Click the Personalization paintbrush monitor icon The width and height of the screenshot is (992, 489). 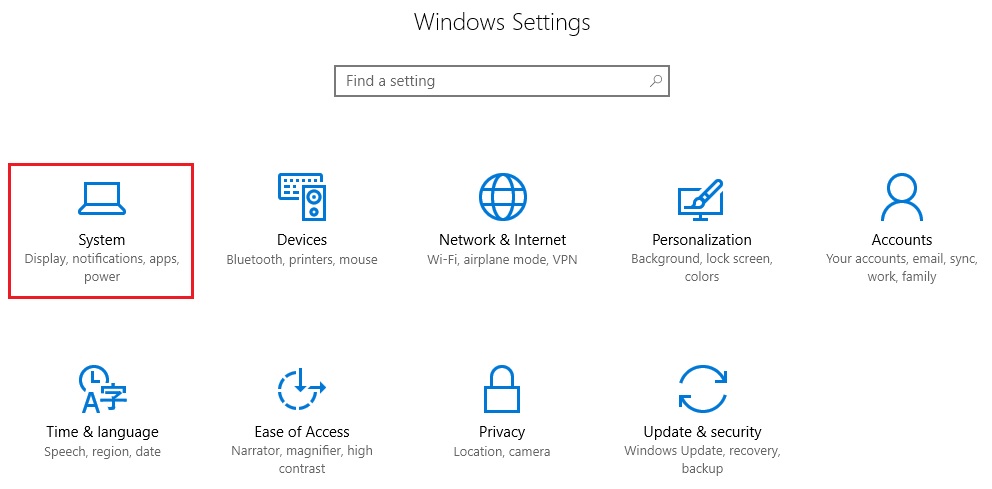(701, 196)
